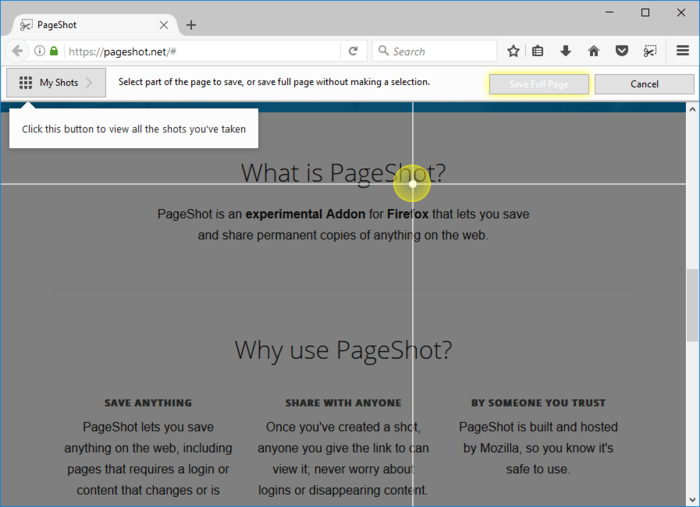This screenshot has height=507, width=700.
Task: Click the green secure padlock icon
Action: point(54,51)
